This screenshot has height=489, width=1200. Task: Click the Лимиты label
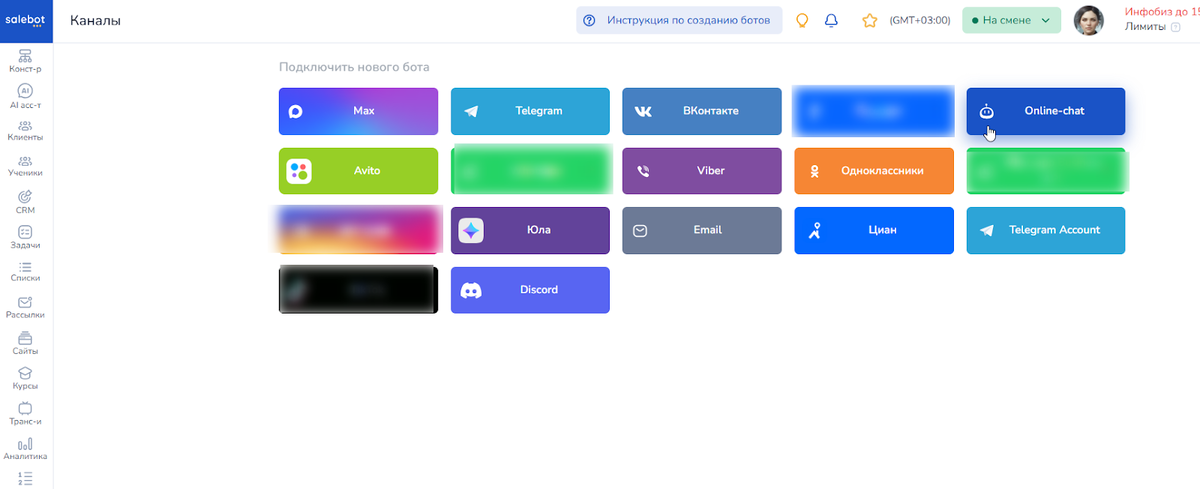1145,27
